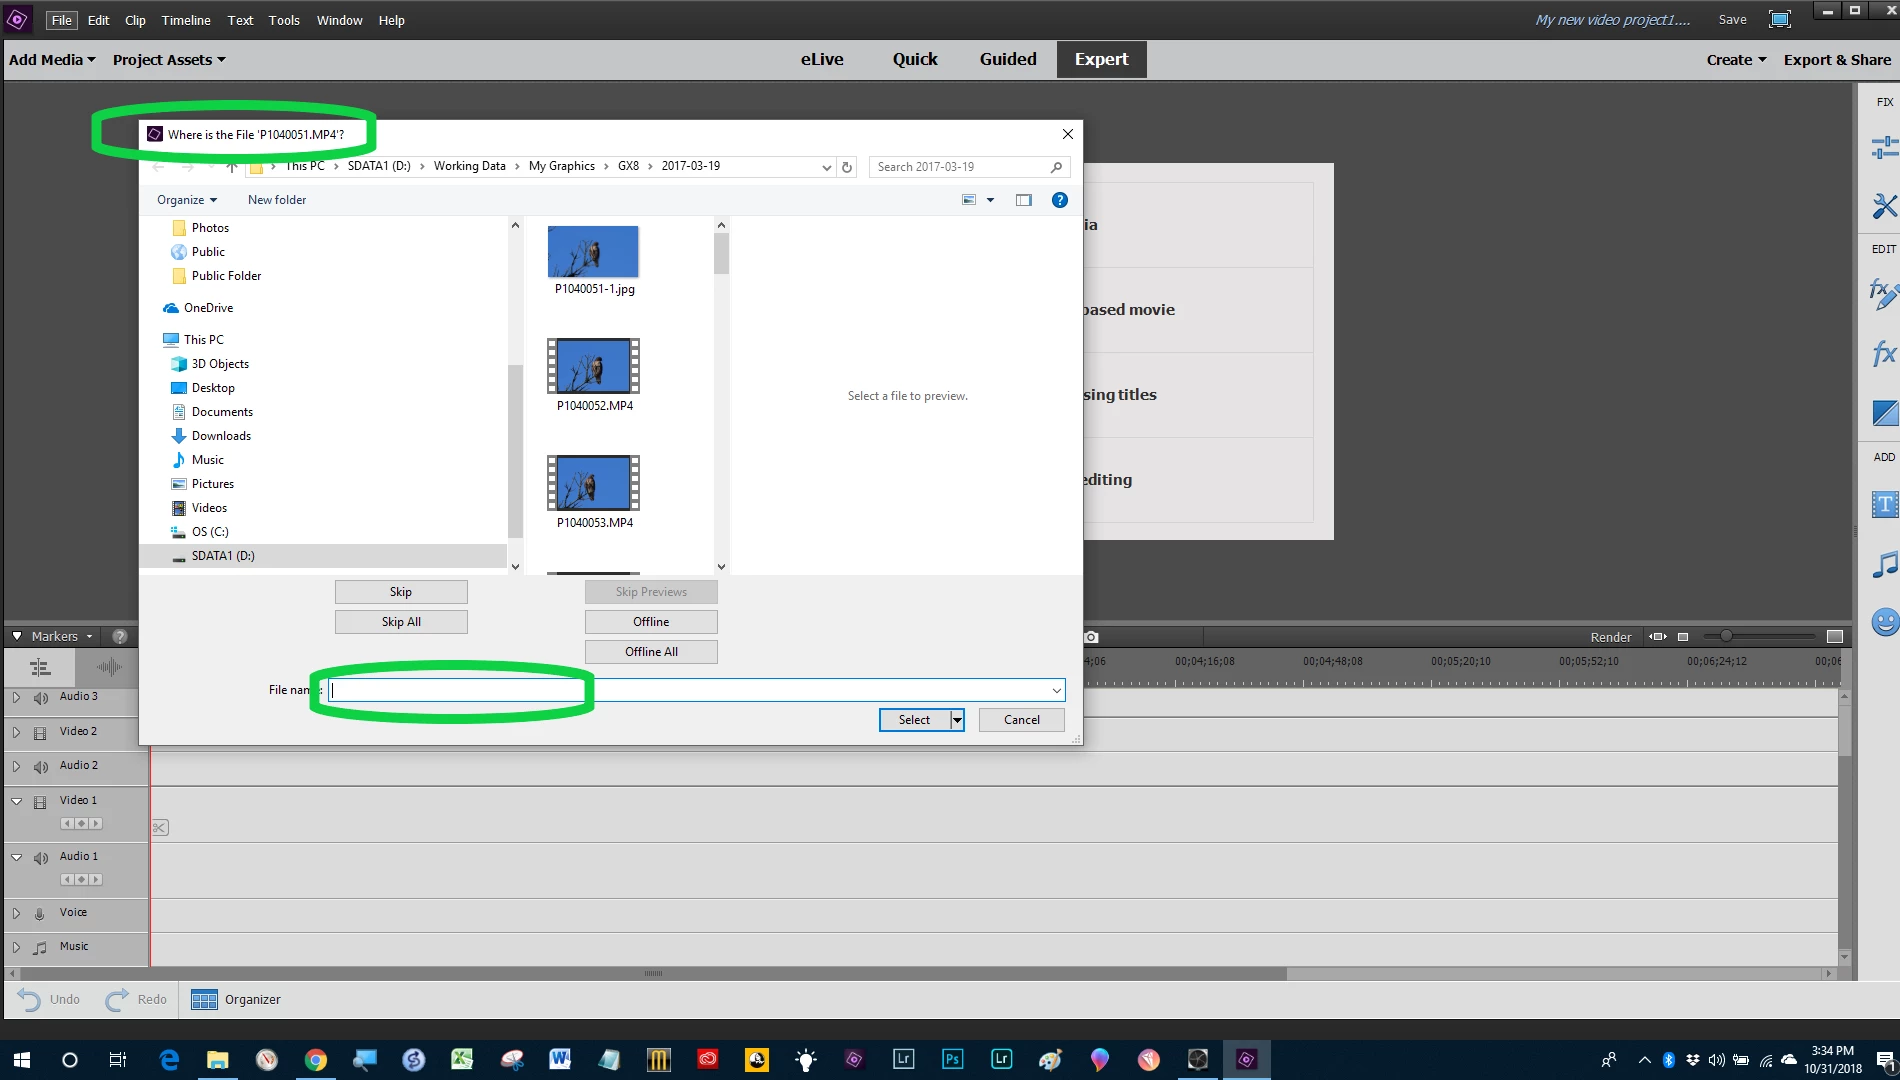Open the Project Assets dropdown
This screenshot has width=1900, height=1080.
click(169, 60)
